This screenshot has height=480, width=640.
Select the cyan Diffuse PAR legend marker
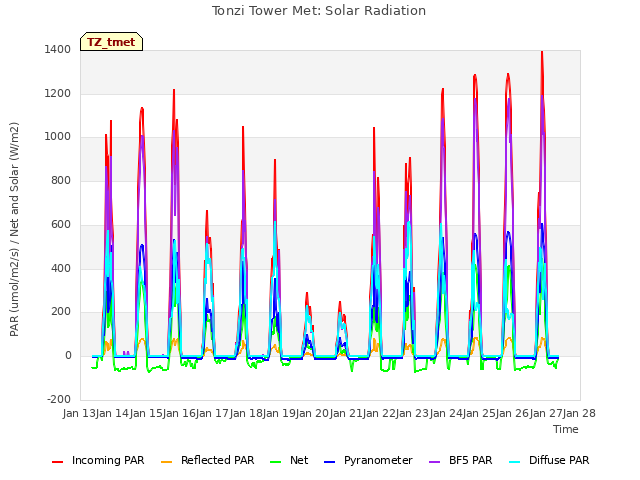[x=515, y=462]
